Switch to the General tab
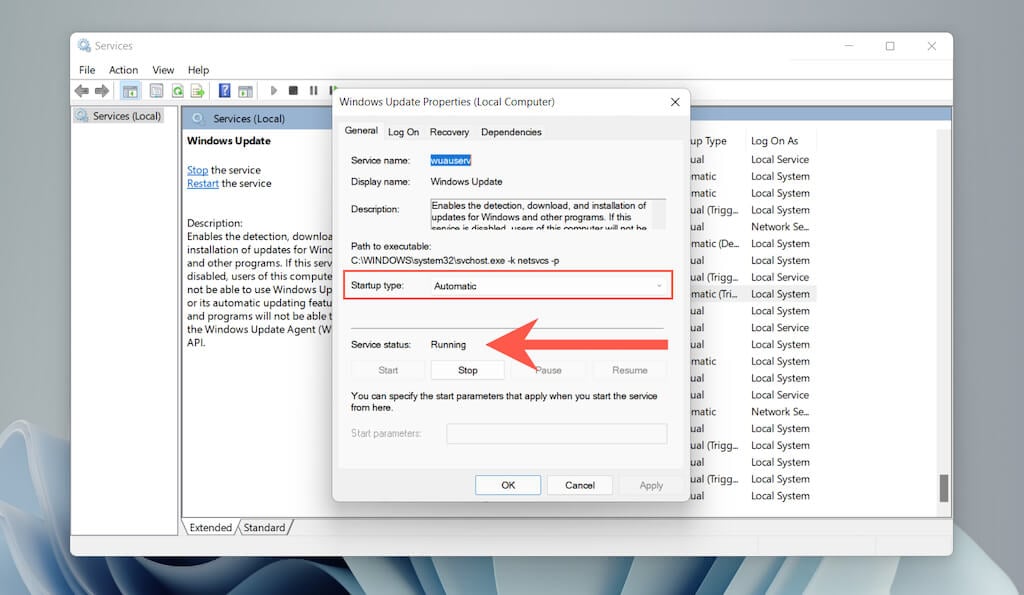Screen dimensions: 1024x595 click(x=361, y=131)
